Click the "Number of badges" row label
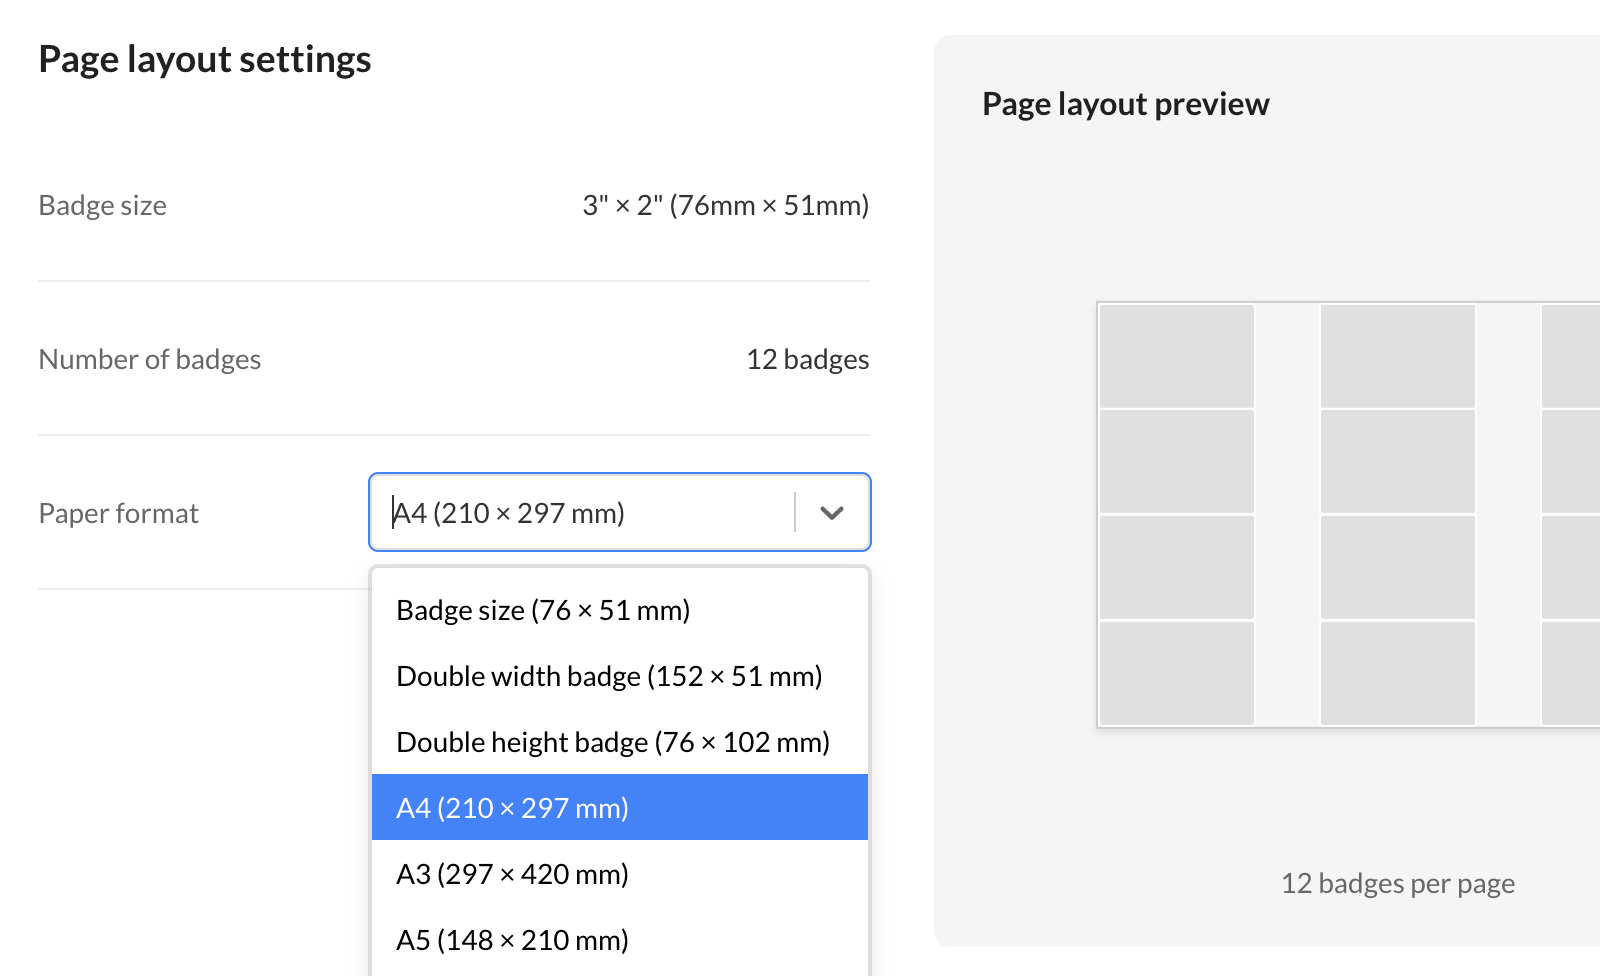The width and height of the screenshot is (1600, 976). 150,360
